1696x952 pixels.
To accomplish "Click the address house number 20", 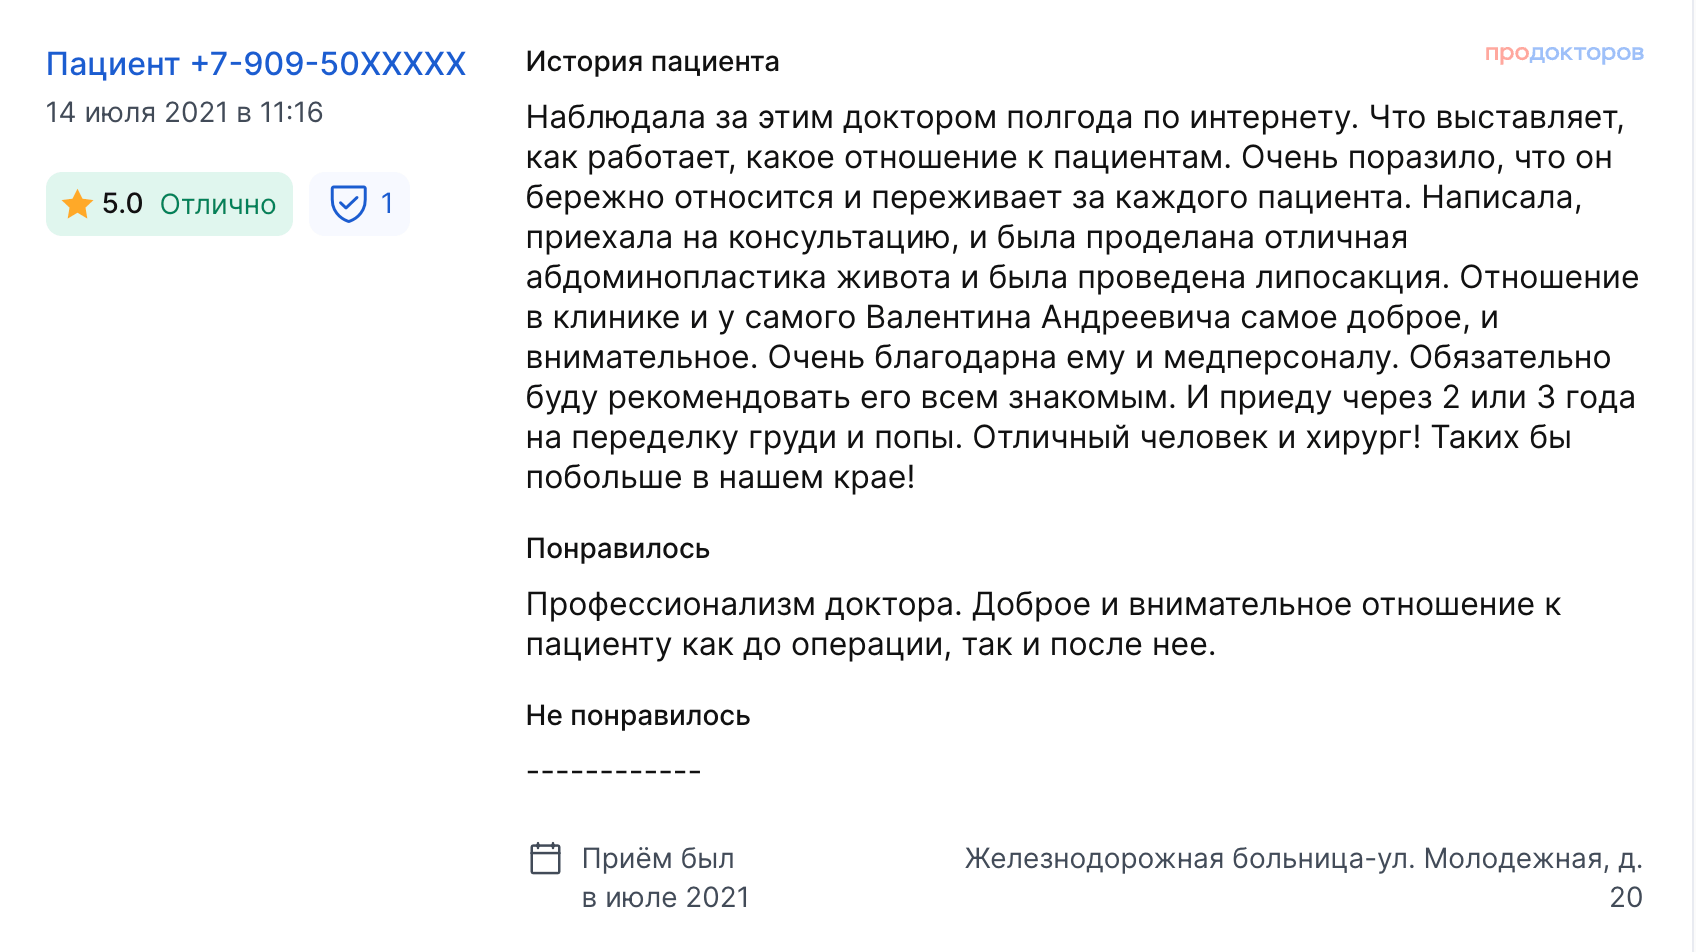I will 1625,898.
